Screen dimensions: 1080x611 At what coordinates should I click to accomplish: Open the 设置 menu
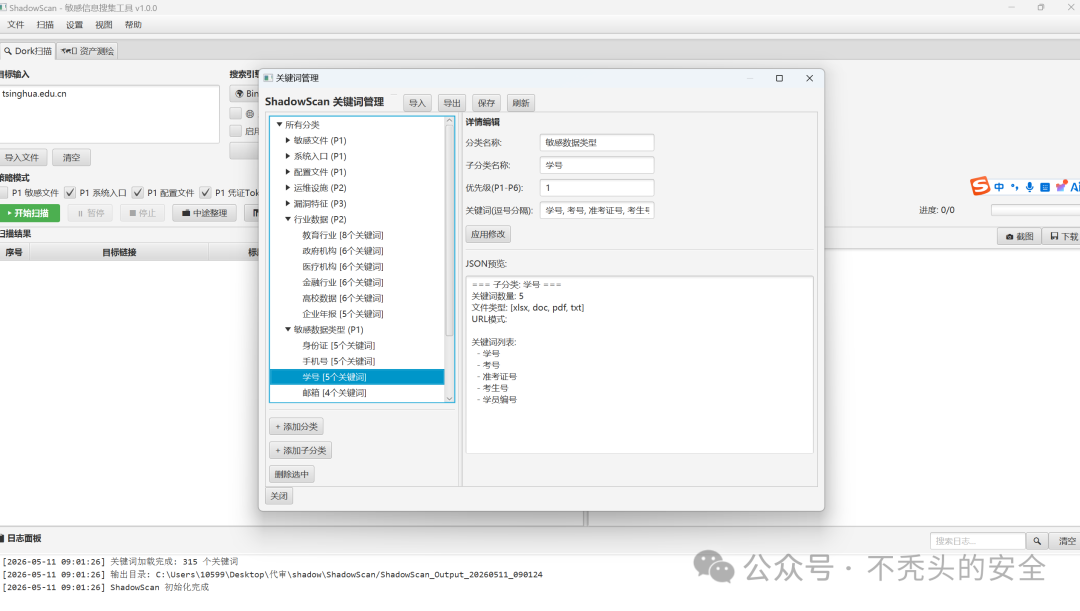[x=74, y=25]
